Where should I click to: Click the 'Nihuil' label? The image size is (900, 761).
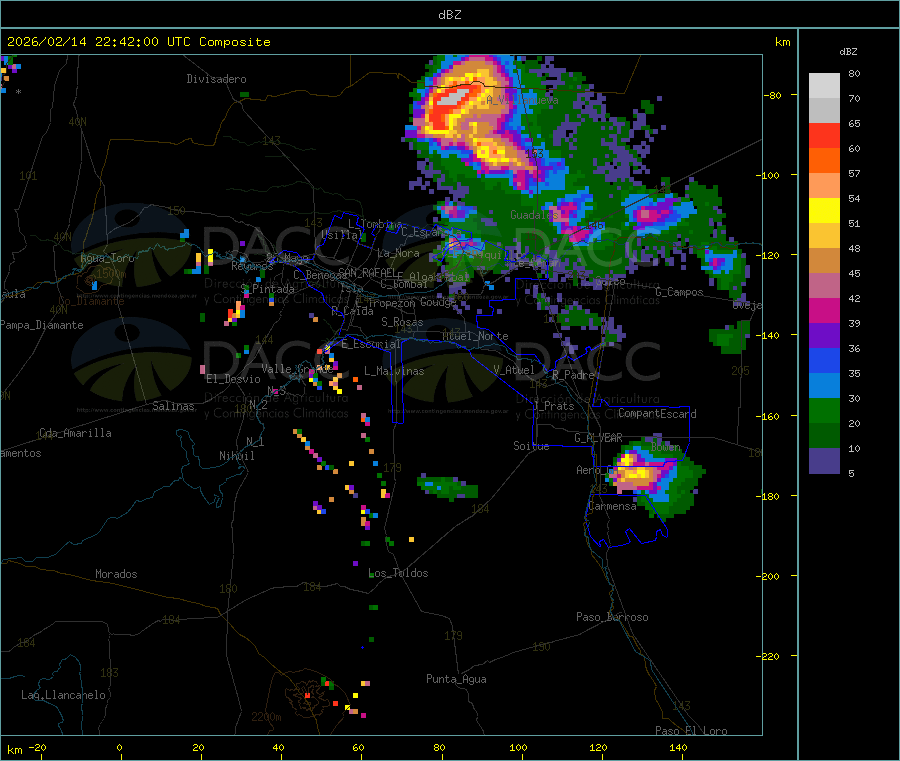[x=236, y=456]
